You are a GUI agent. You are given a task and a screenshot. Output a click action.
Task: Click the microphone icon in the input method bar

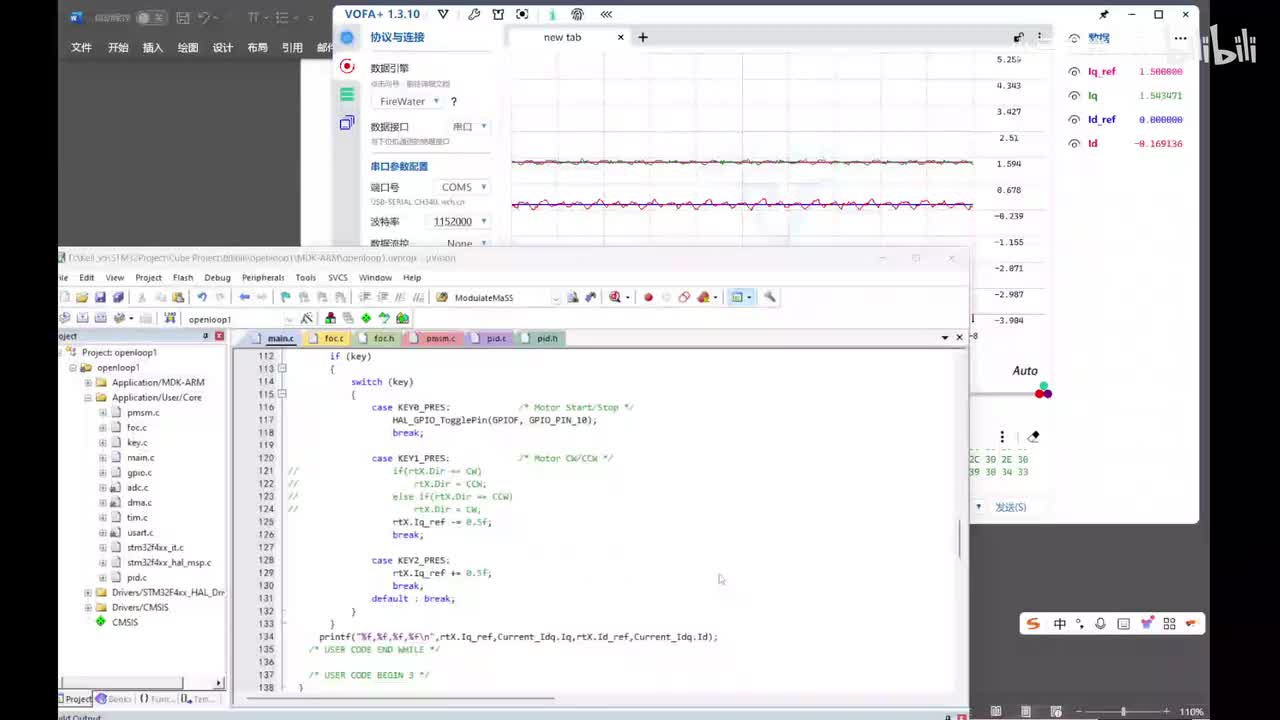[1101, 624]
